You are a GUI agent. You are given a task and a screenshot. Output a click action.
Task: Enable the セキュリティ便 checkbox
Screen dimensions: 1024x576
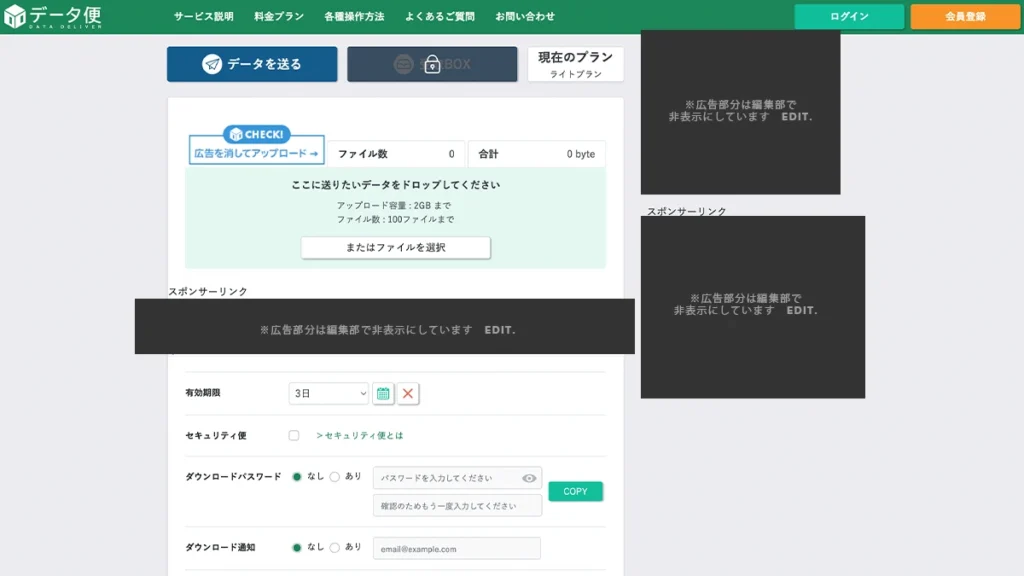294,436
